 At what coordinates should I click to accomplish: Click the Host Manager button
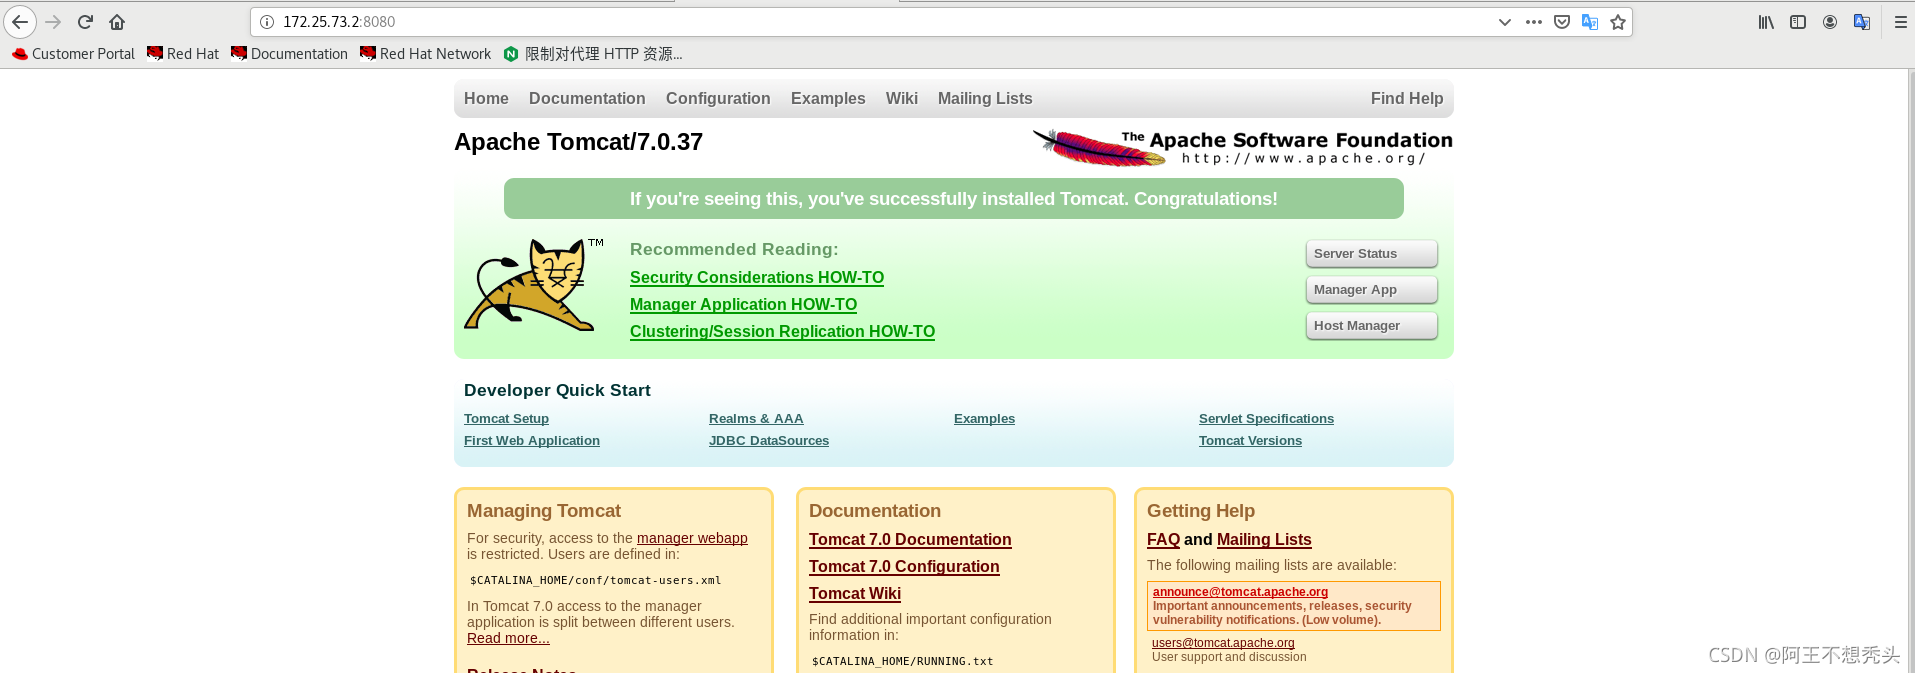point(1371,326)
